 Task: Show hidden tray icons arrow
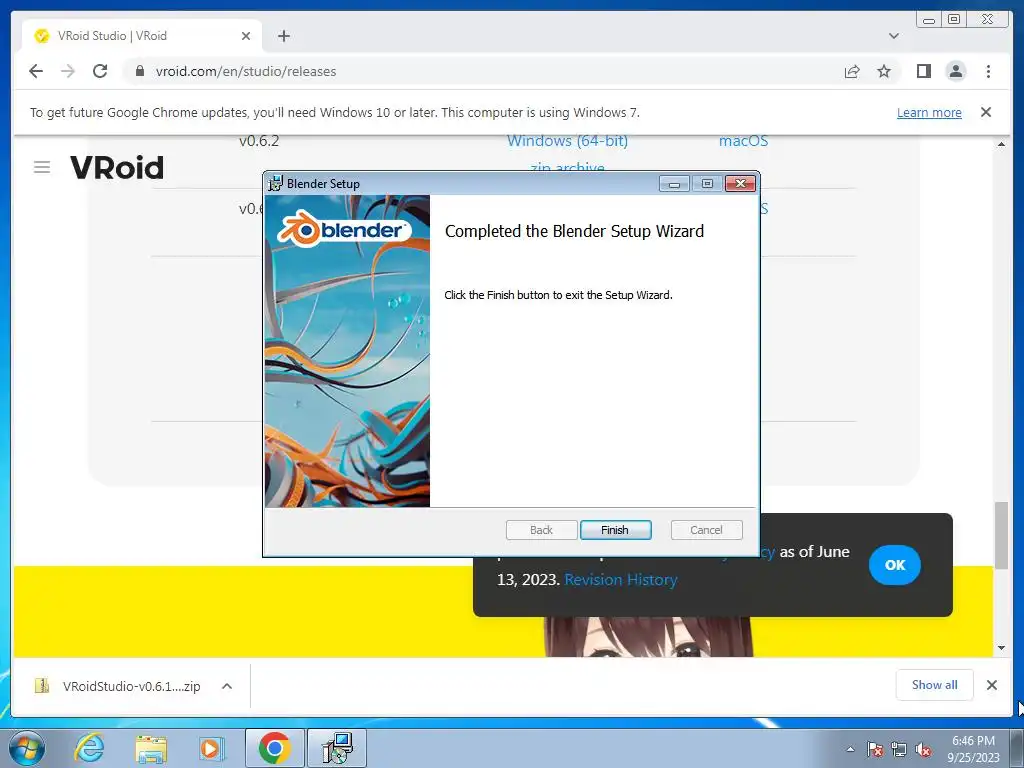[850, 749]
